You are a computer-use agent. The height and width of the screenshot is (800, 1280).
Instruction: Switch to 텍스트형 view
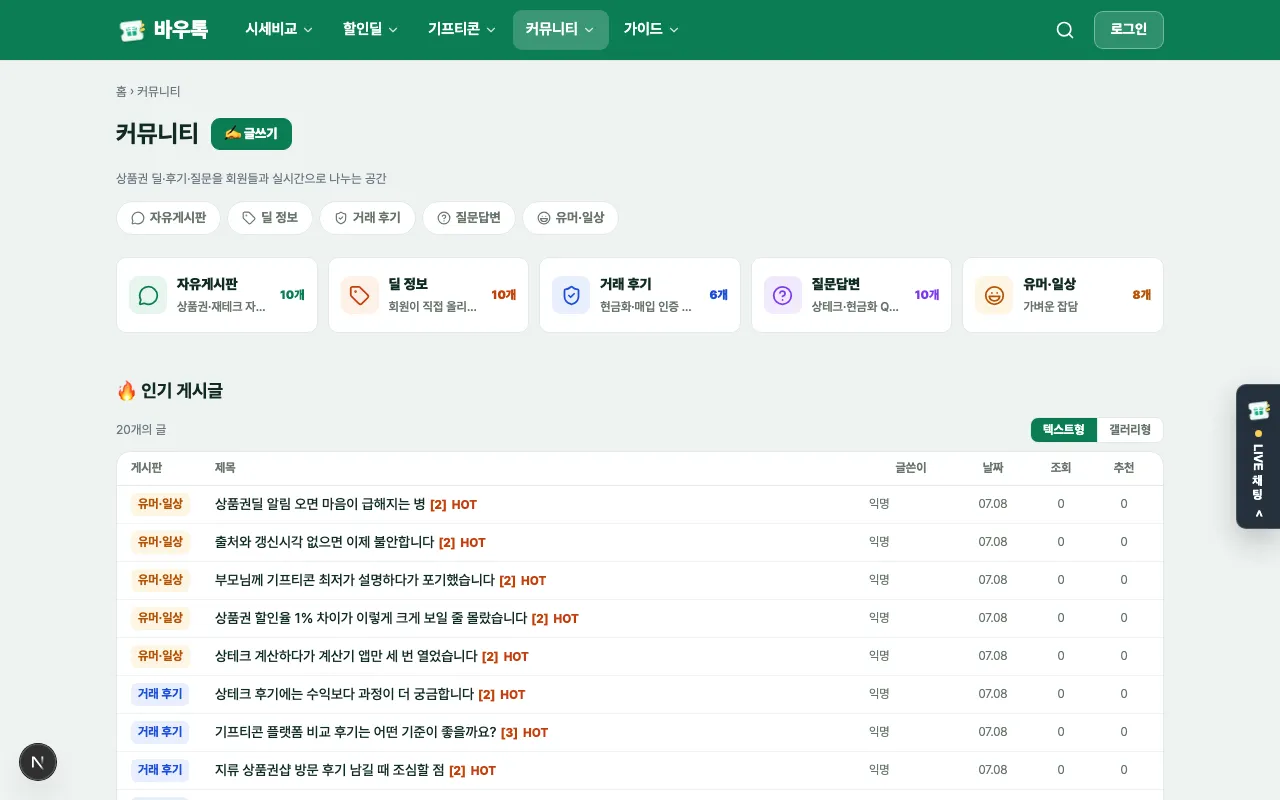pyautogui.click(x=1064, y=430)
